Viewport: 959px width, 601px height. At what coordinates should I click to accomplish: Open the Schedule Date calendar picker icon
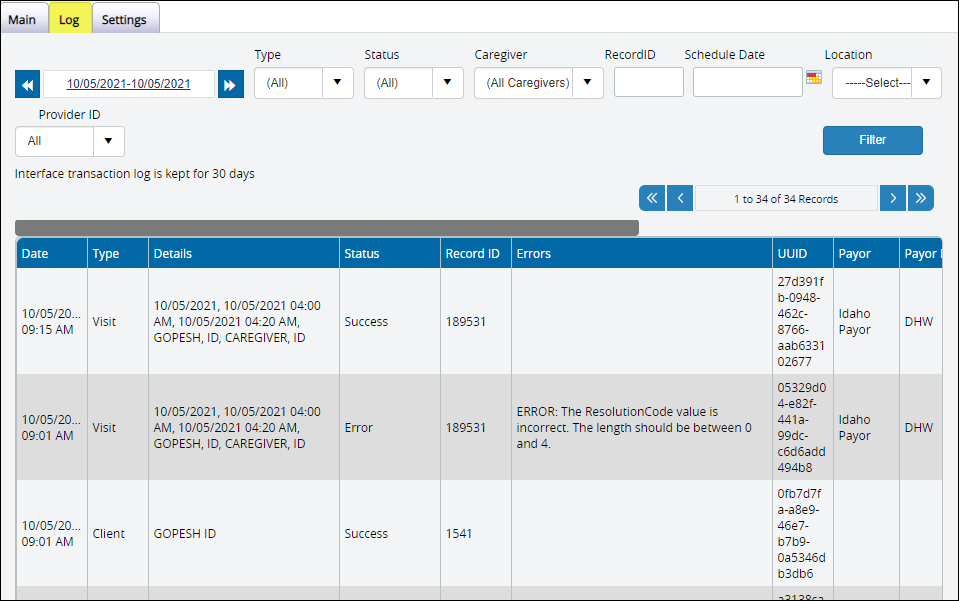813,78
